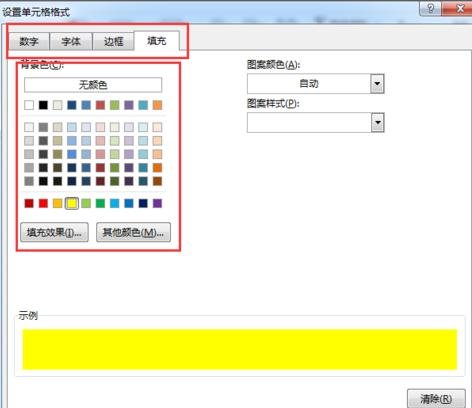Click the empty 图案样式 pattern style field
The height and width of the screenshot is (408, 472).
pyautogui.click(x=309, y=122)
